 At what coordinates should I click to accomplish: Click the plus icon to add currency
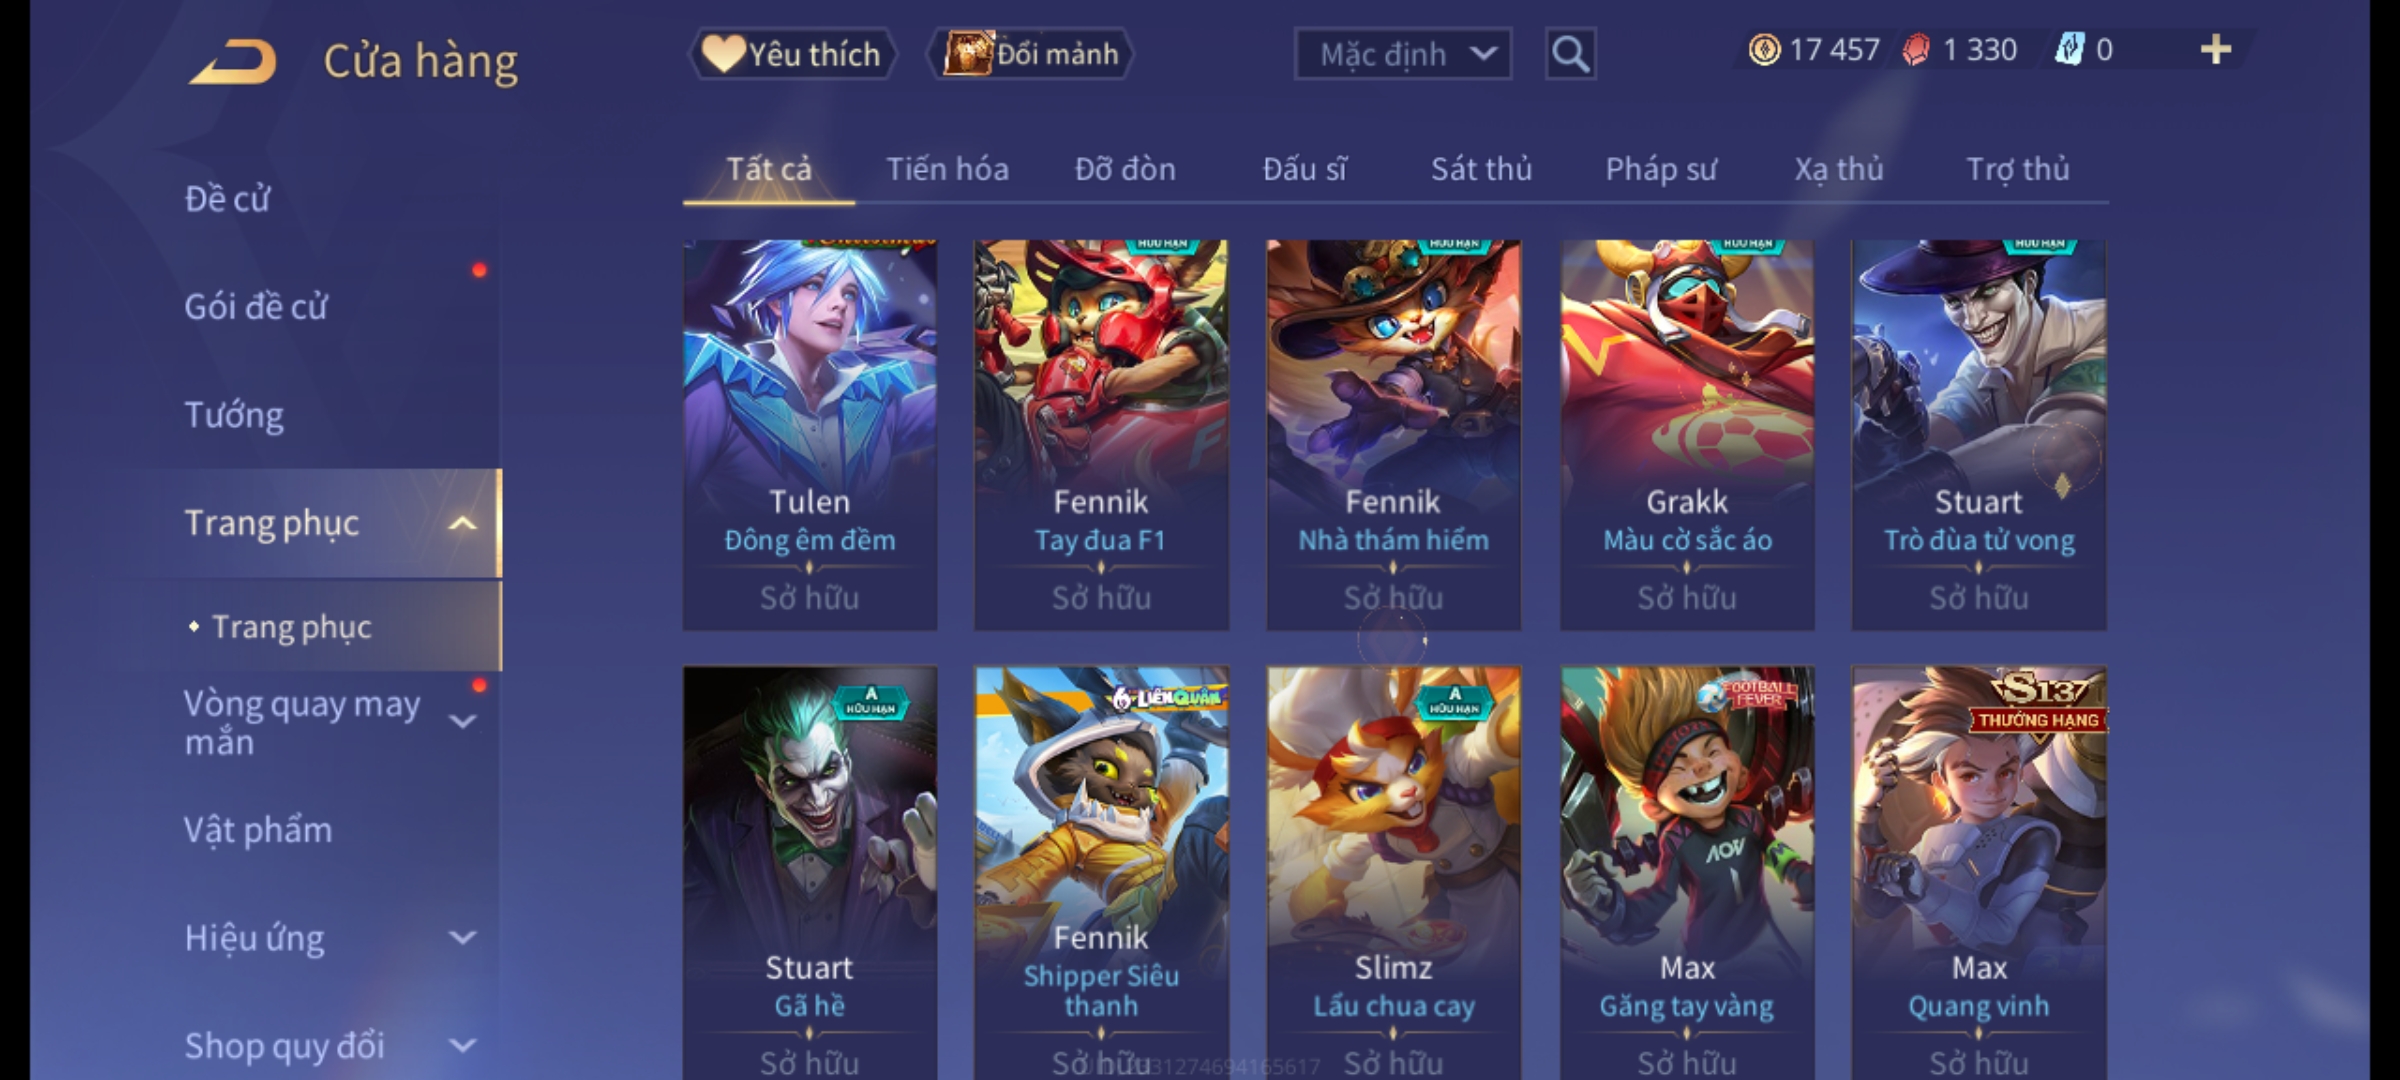2216,49
